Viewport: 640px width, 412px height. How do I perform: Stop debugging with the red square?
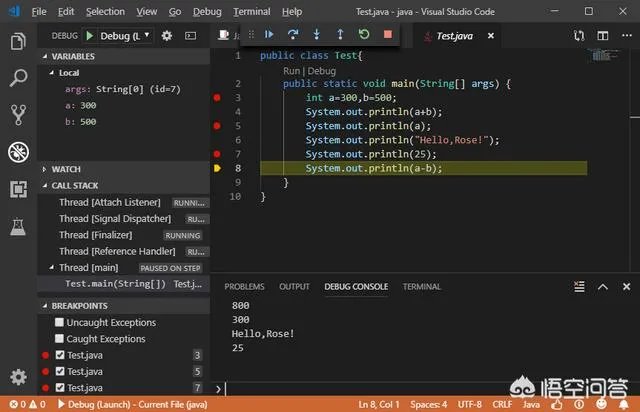click(388, 34)
